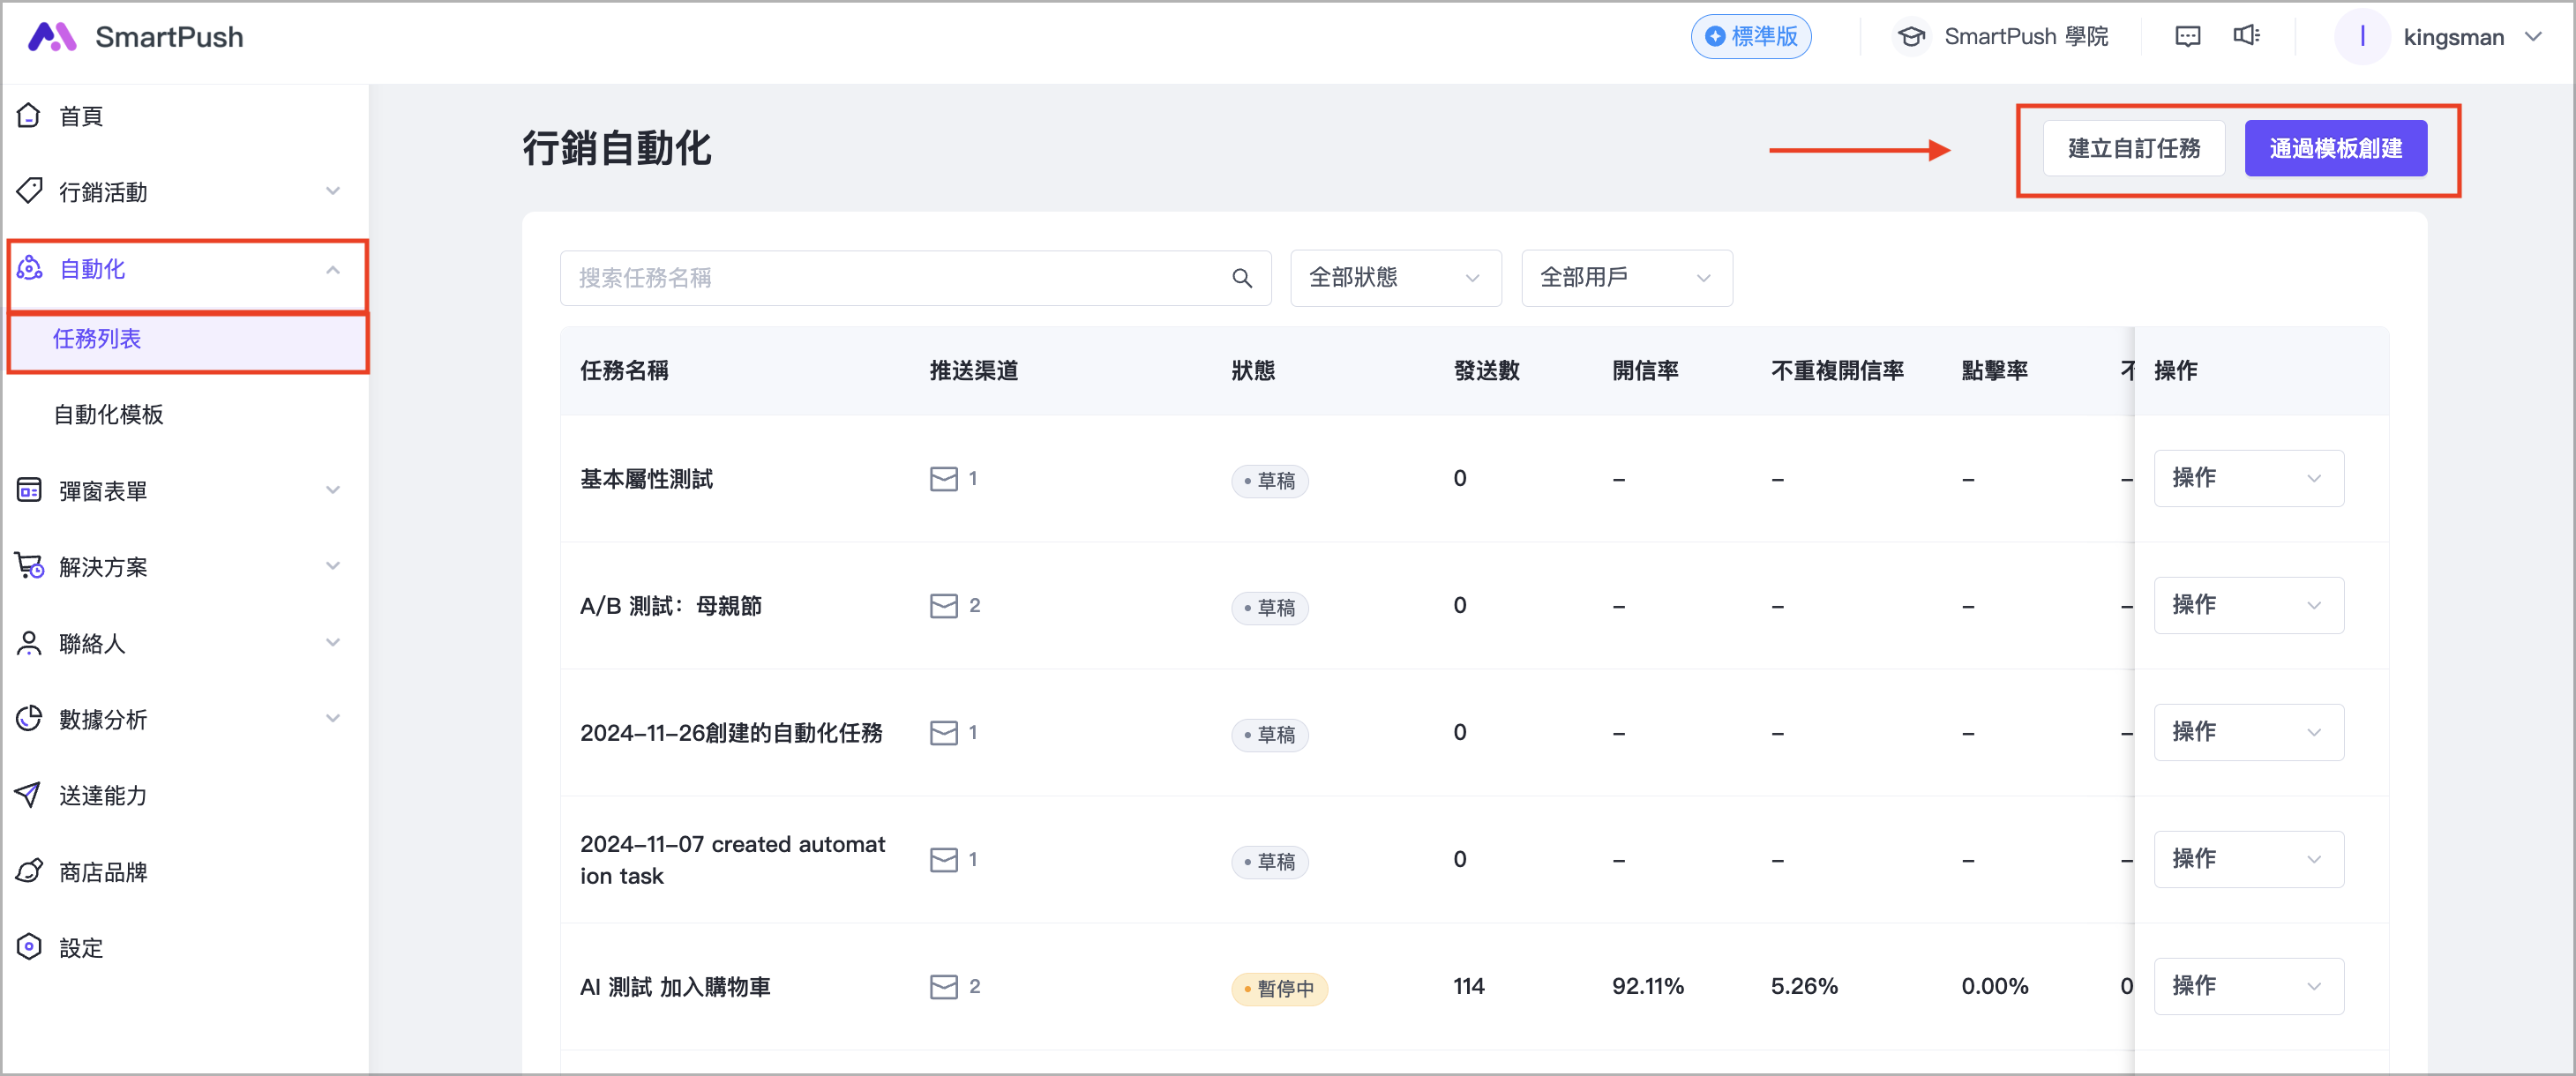The height and width of the screenshot is (1076, 2576).
Task: Click the home icon for 首頁
Action: (29, 116)
